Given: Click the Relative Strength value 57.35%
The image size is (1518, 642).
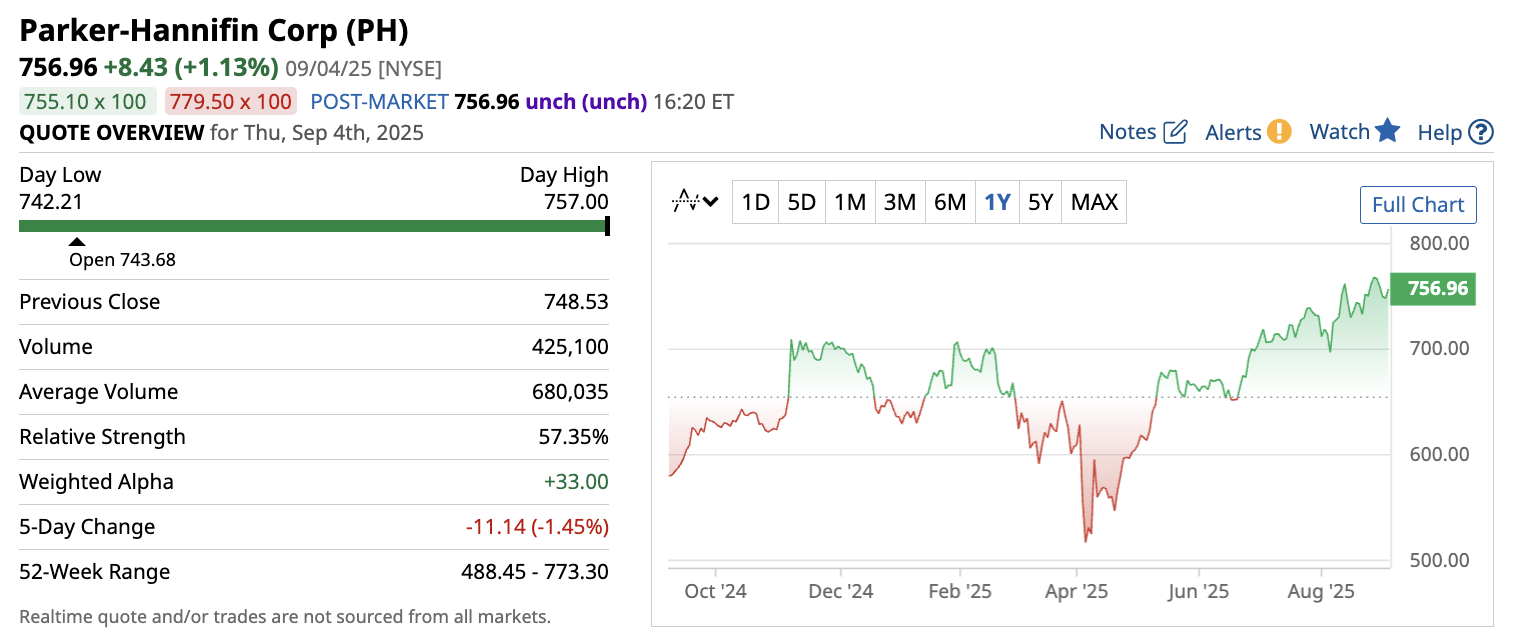Looking at the screenshot, I should pos(573,437).
